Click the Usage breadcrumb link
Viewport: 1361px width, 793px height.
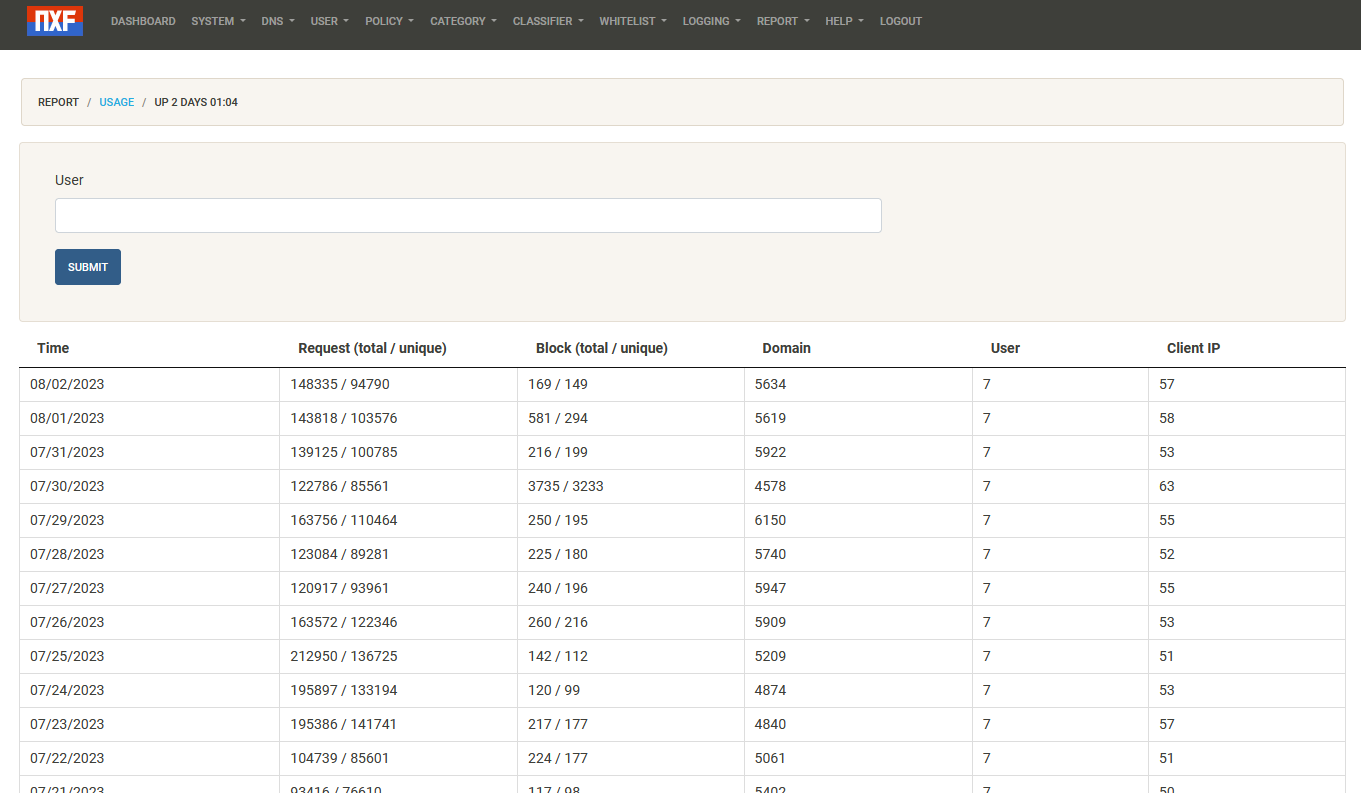116,102
